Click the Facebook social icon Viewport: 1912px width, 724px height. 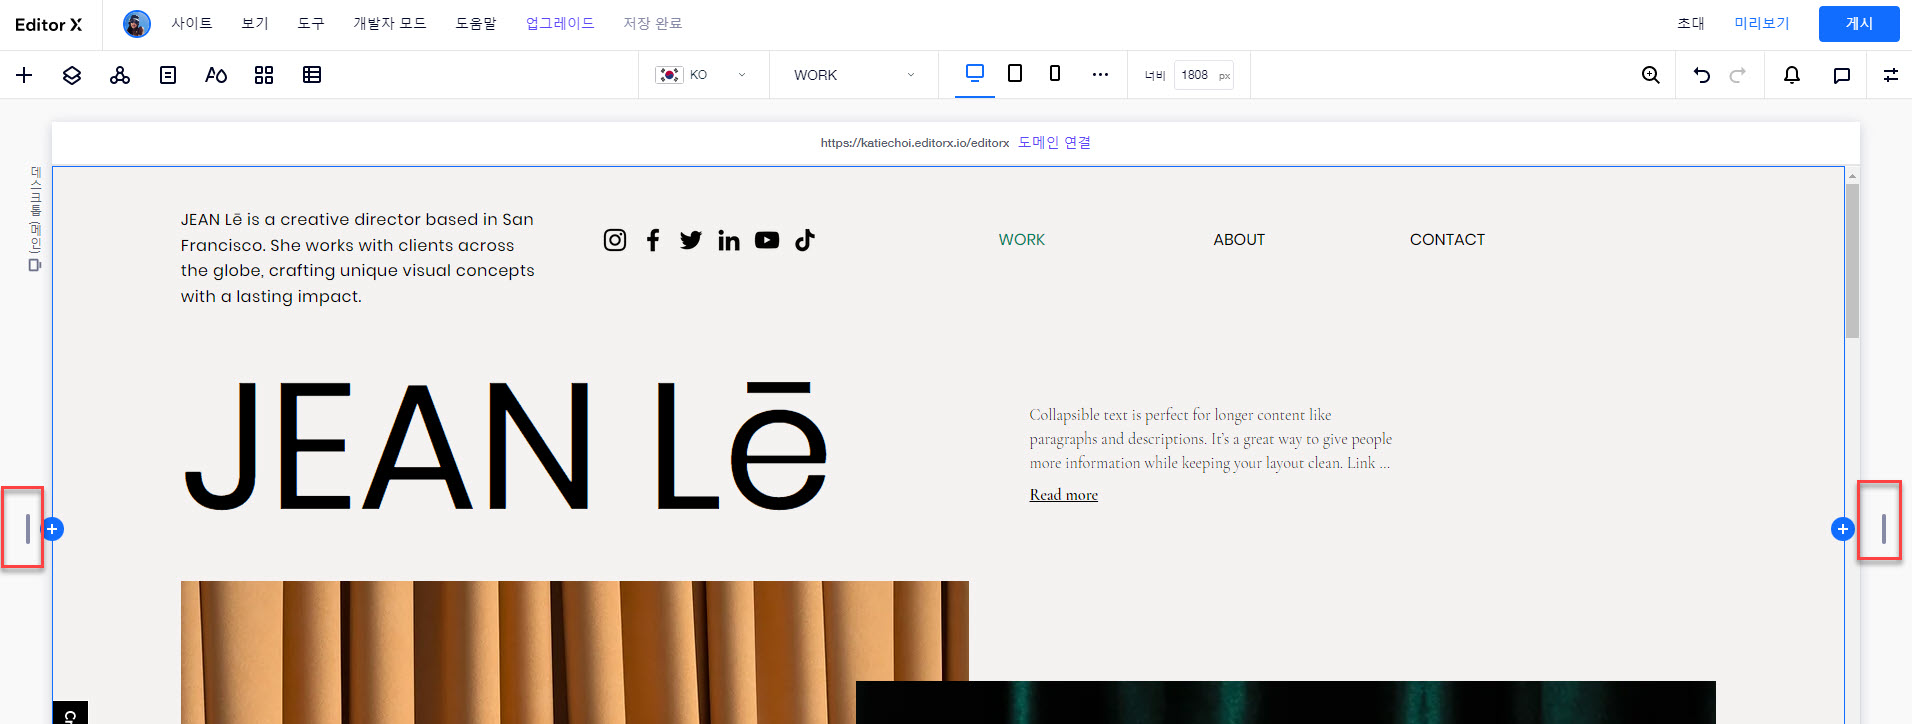653,240
